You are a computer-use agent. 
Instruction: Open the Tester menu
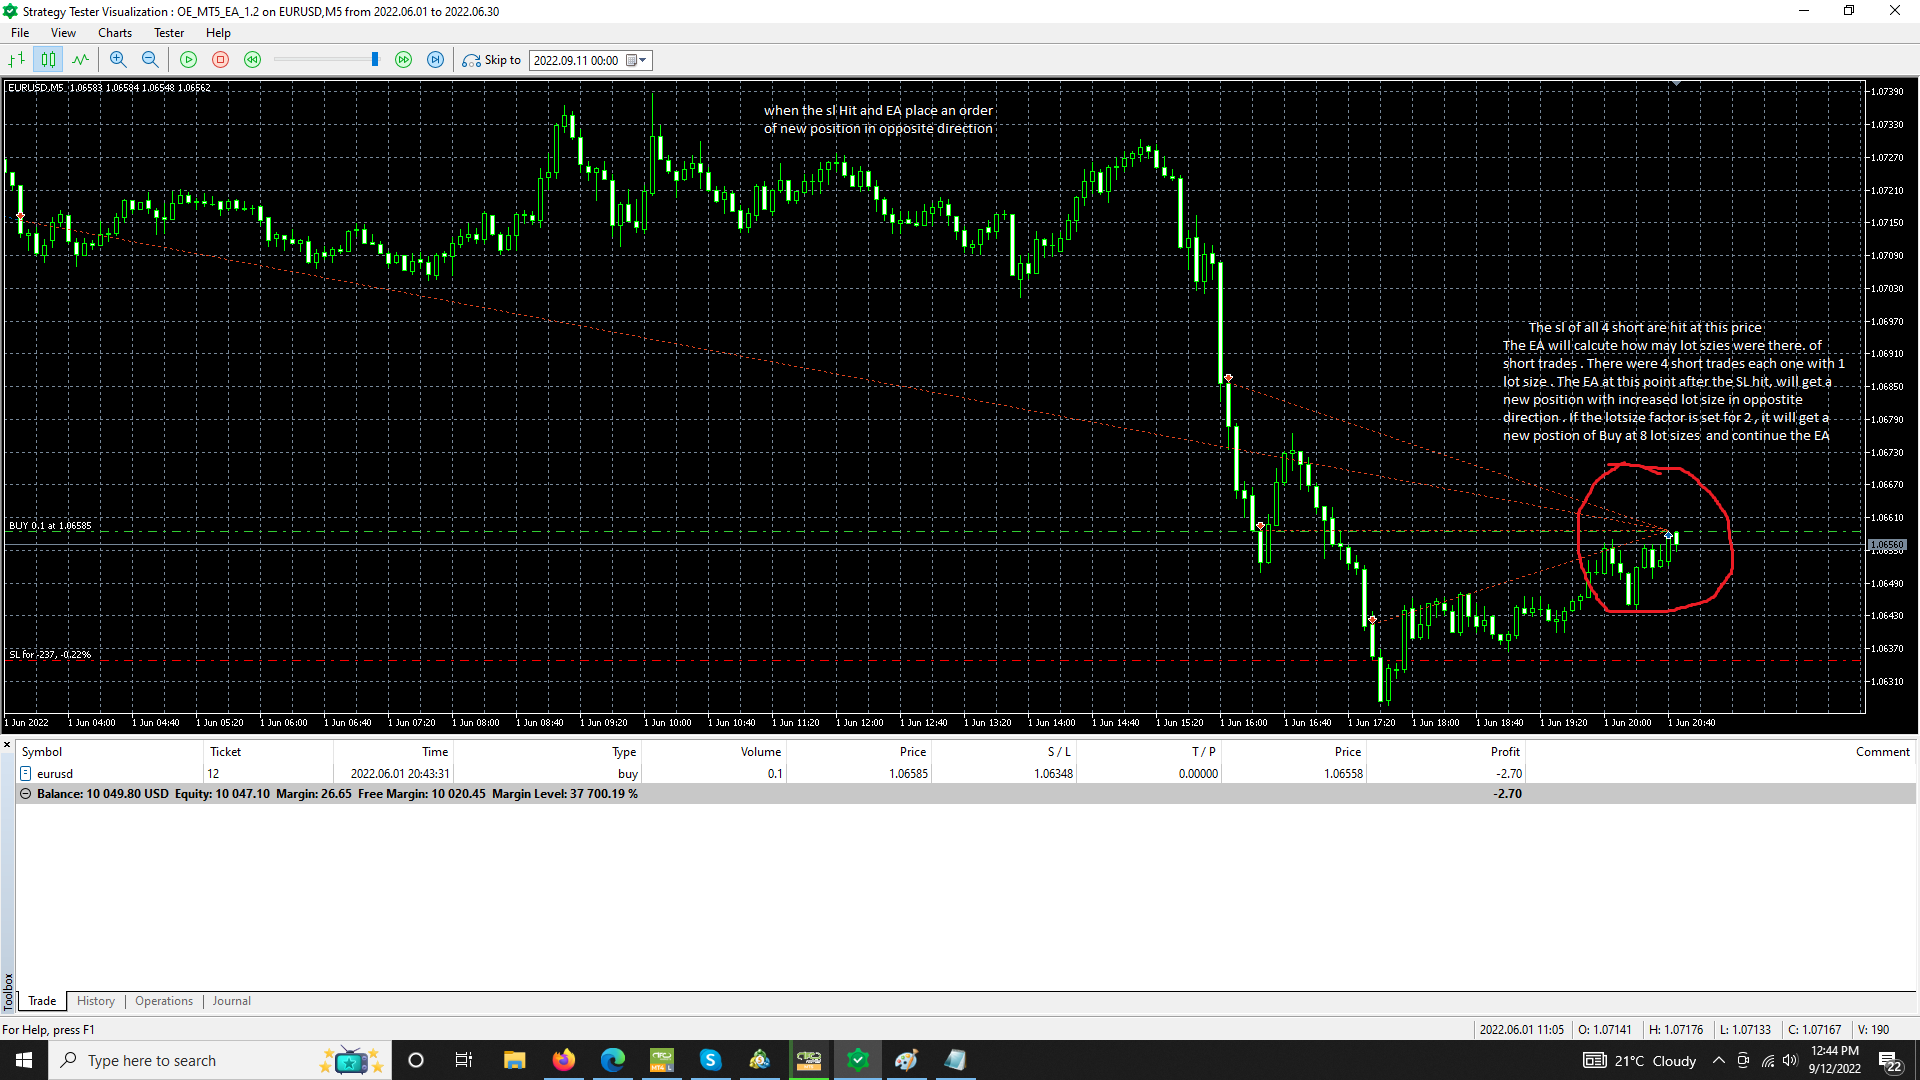(168, 32)
